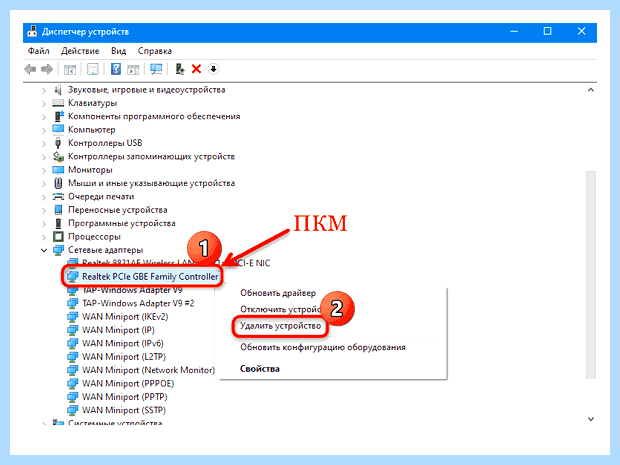Select WAN Miniport (IKEv2)
620x465 pixels.
(x=125, y=317)
